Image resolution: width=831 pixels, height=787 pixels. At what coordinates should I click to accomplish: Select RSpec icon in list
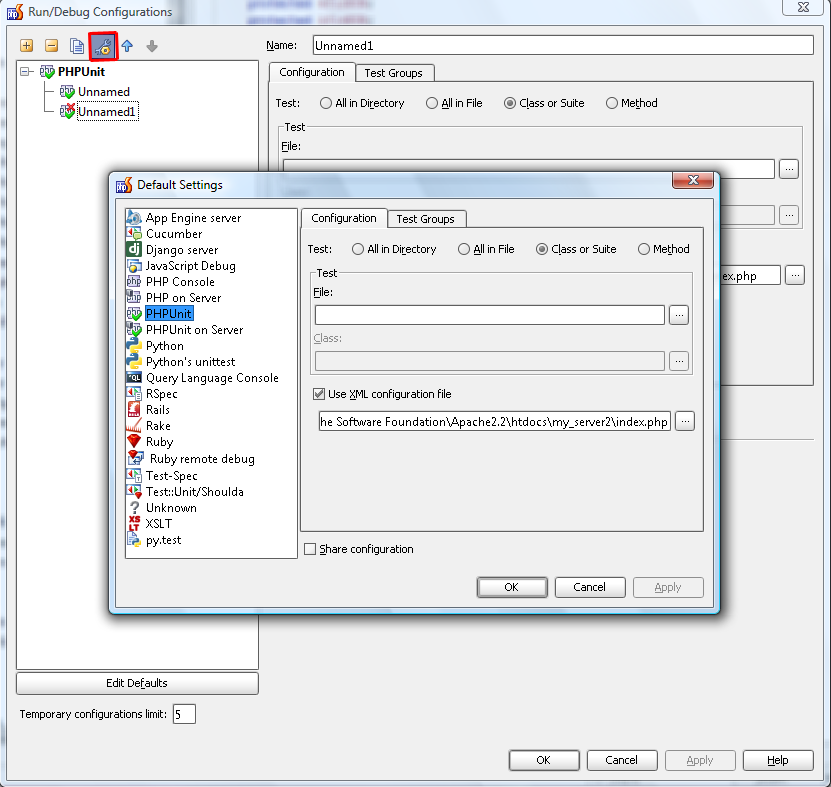tap(134, 393)
